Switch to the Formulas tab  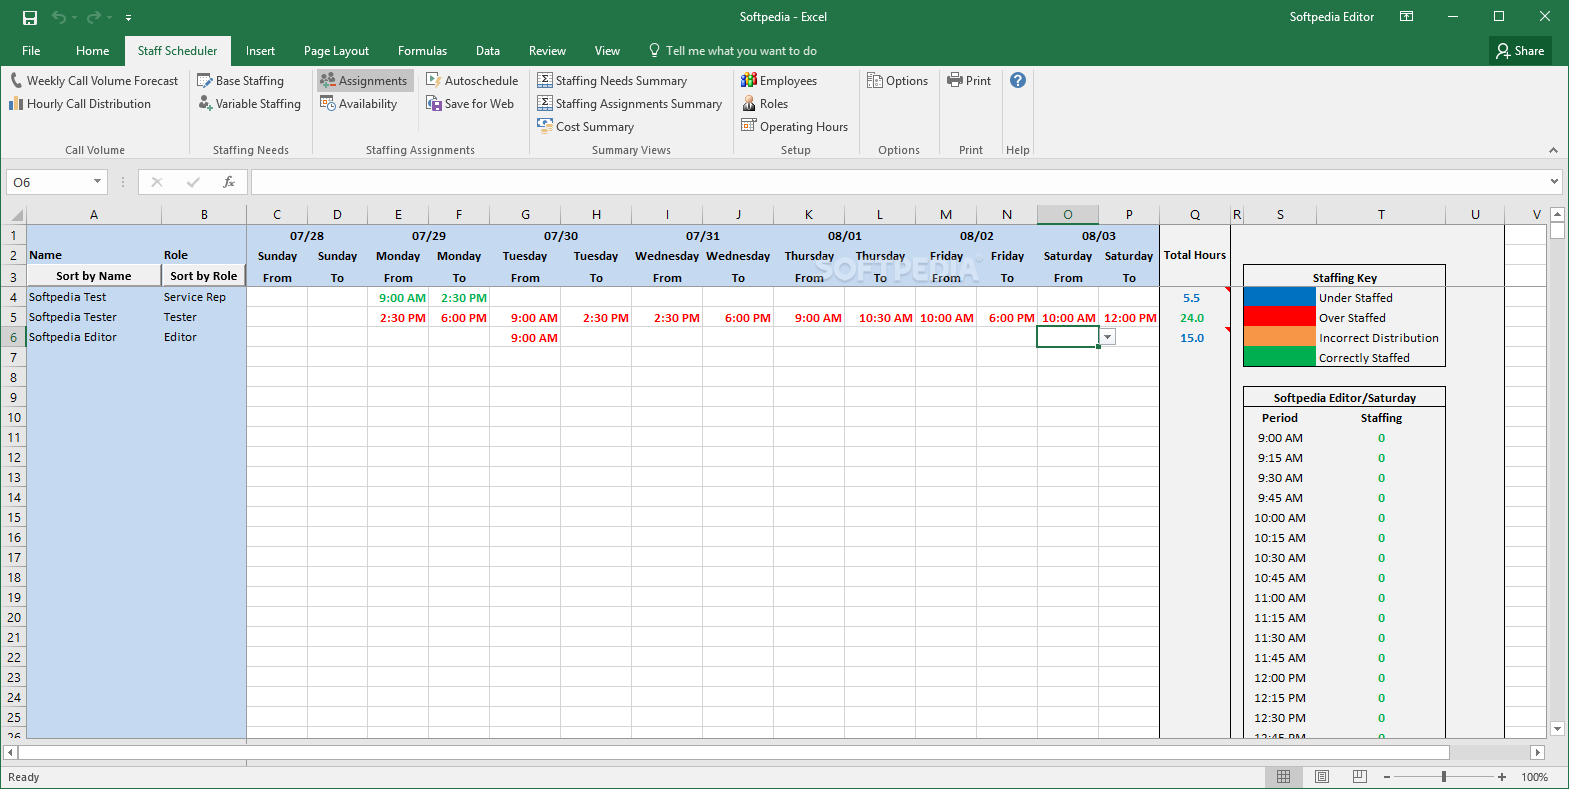(x=422, y=51)
